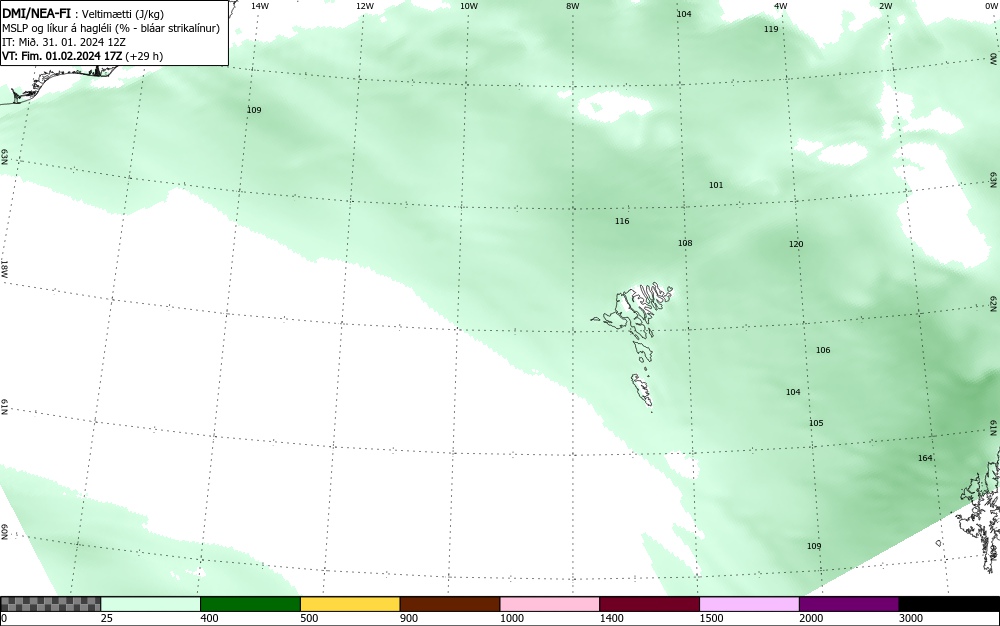
Task: Click the 2W longitude label
Action: click(885, 6)
